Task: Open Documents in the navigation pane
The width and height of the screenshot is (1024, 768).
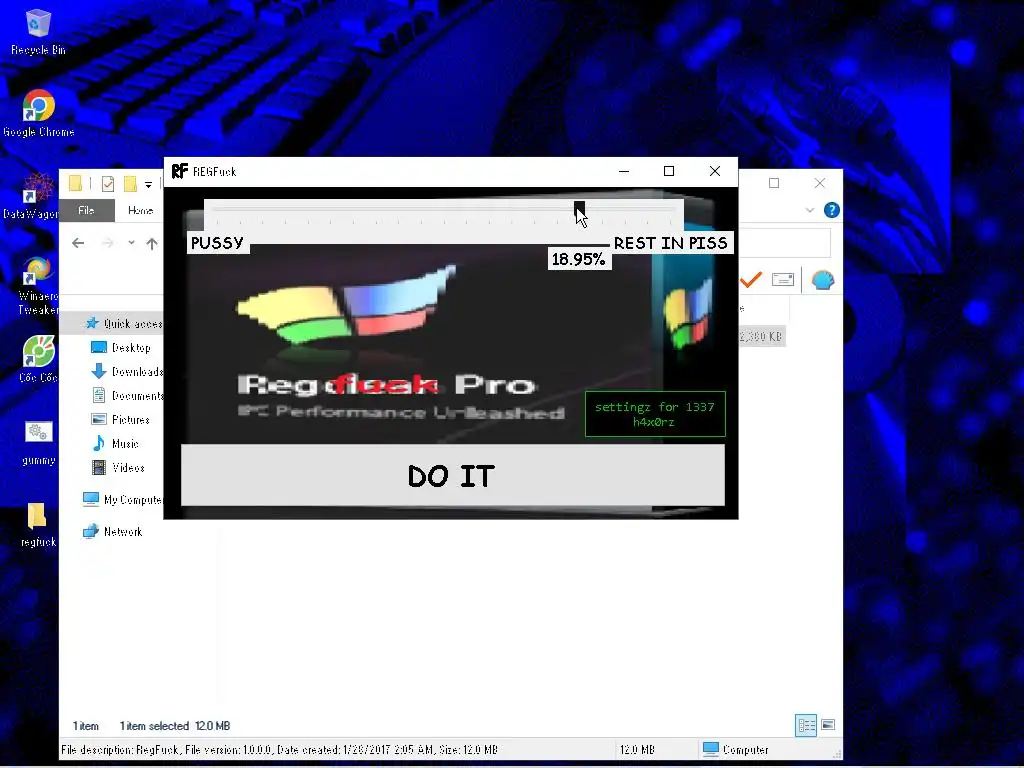Action: point(127,396)
